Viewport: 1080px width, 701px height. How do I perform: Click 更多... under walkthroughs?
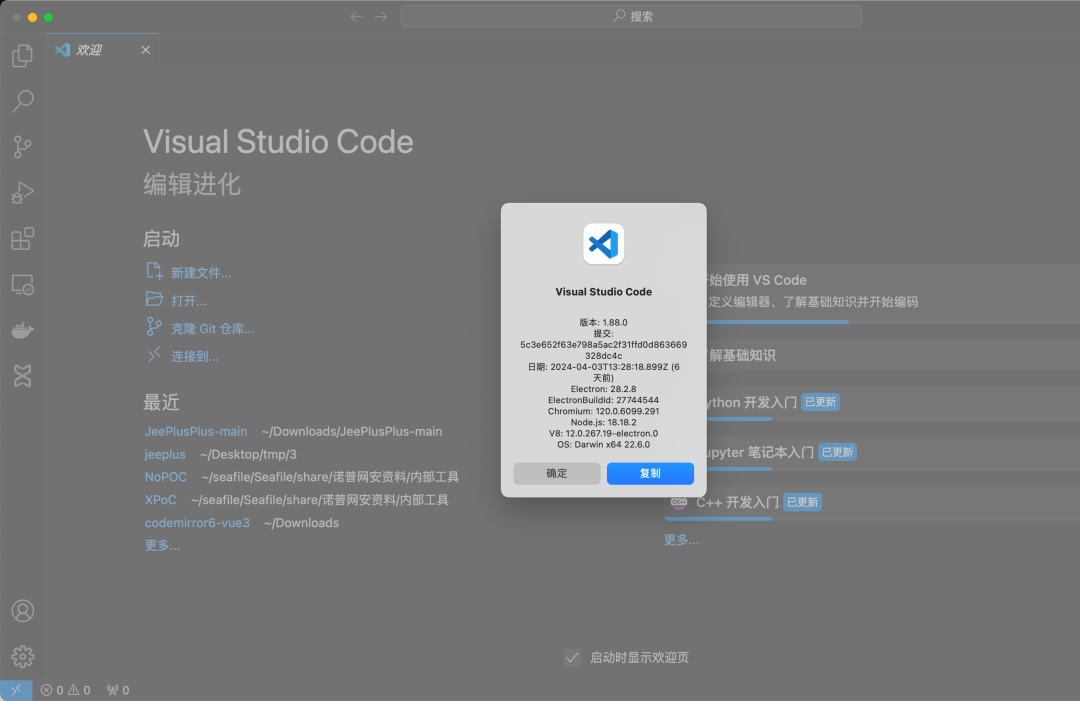tap(681, 540)
